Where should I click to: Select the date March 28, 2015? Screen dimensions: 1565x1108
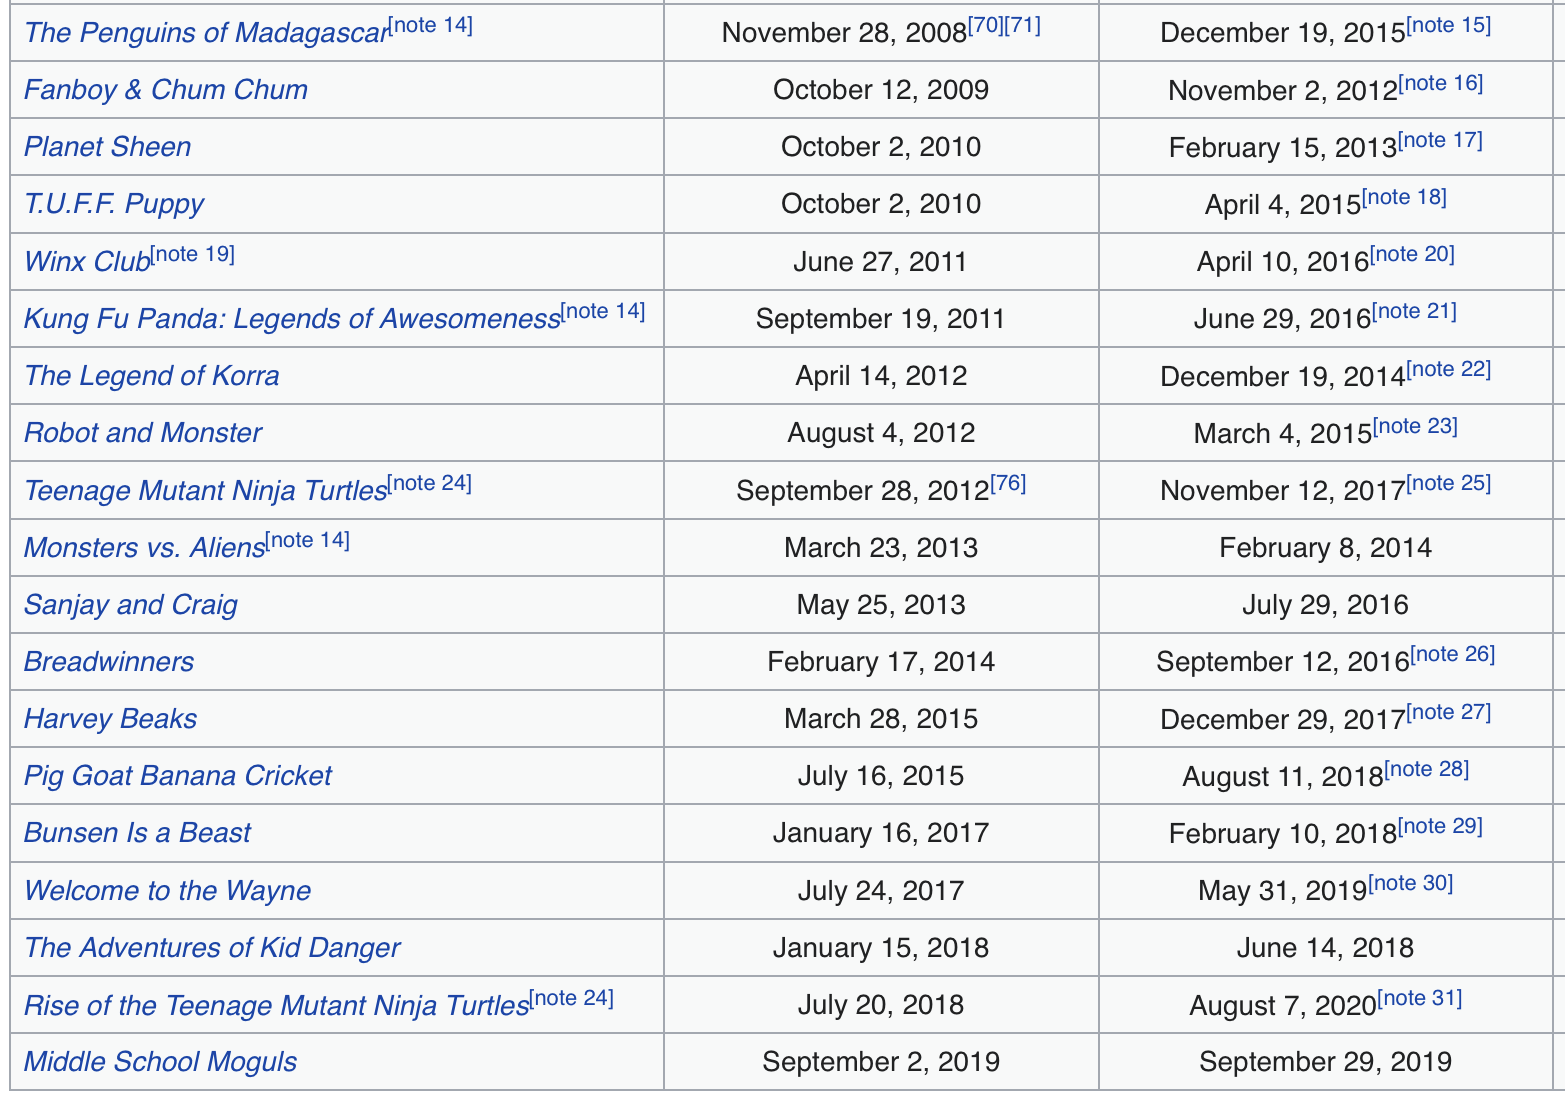(x=881, y=719)
